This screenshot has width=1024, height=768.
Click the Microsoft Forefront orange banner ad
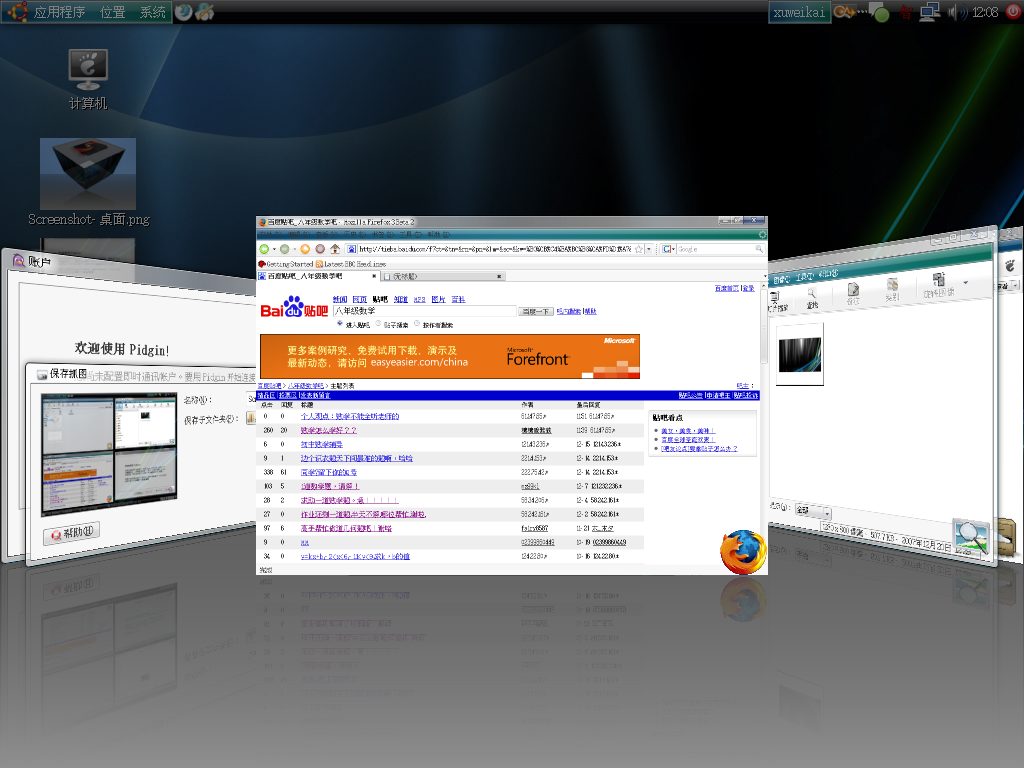pyautogui.click(x=450, y=356)
